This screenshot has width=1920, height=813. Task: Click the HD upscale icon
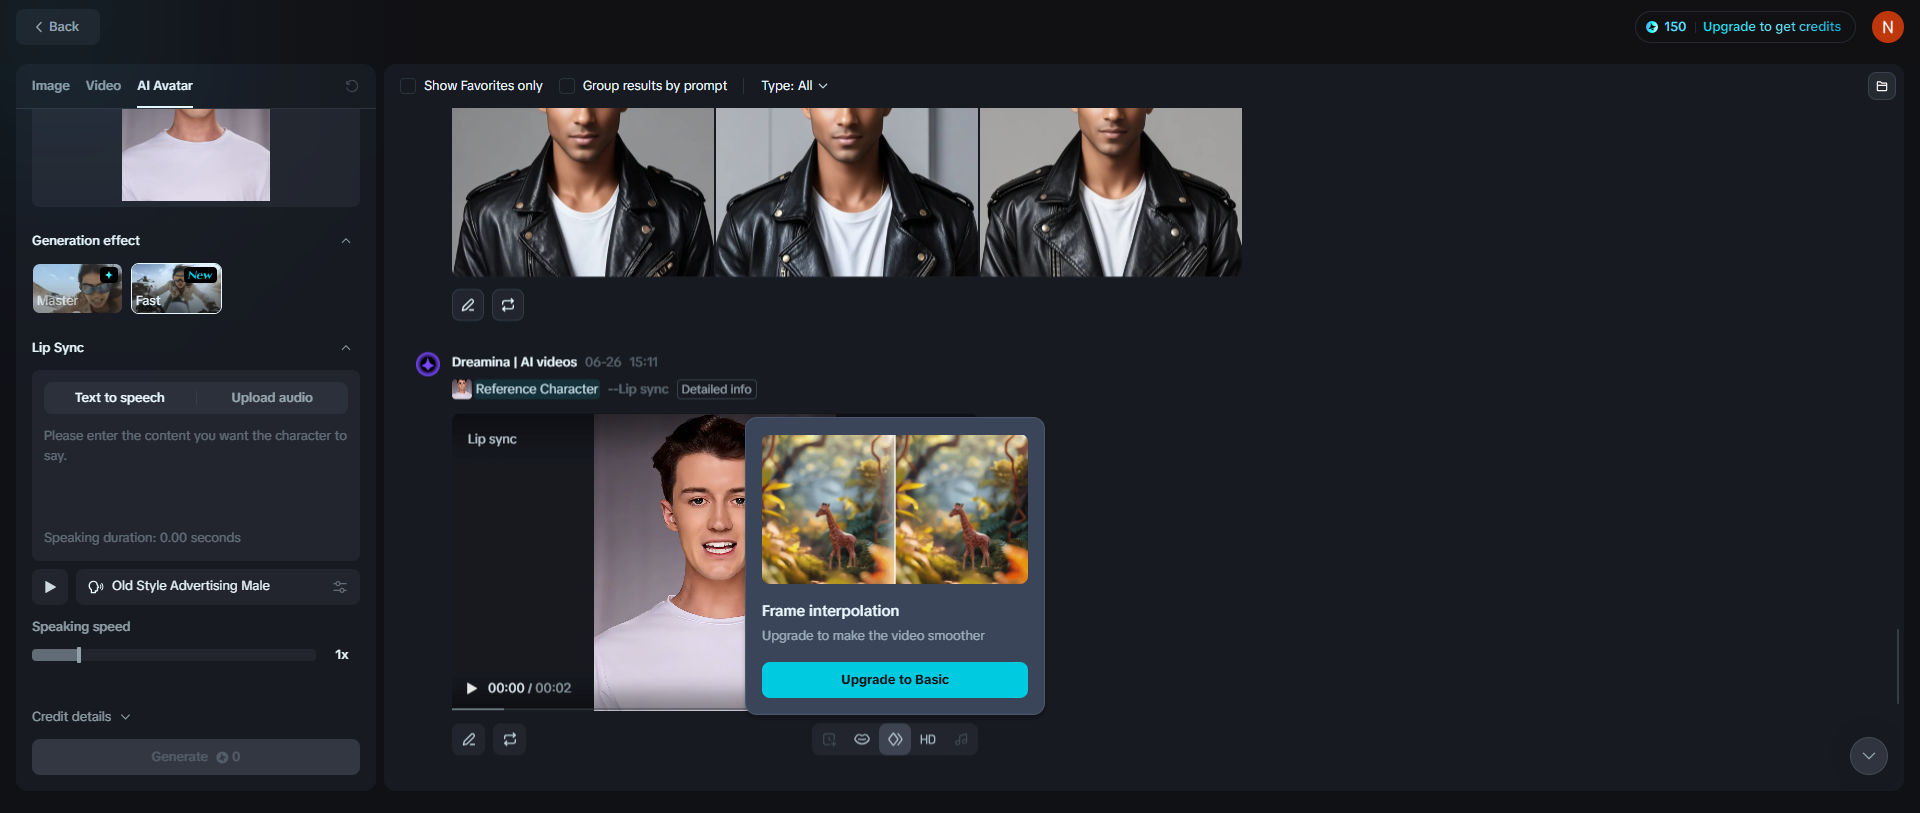(928, 740)
